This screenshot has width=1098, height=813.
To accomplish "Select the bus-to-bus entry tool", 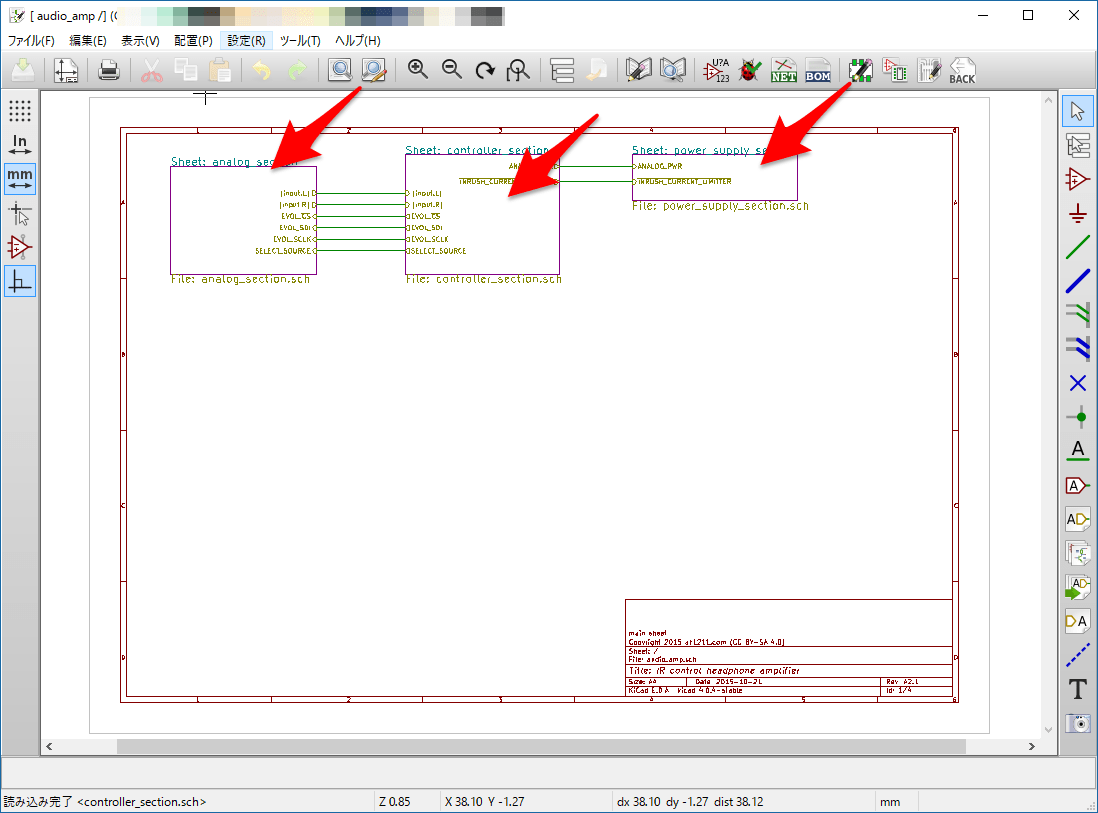I will pos(1078,348).
